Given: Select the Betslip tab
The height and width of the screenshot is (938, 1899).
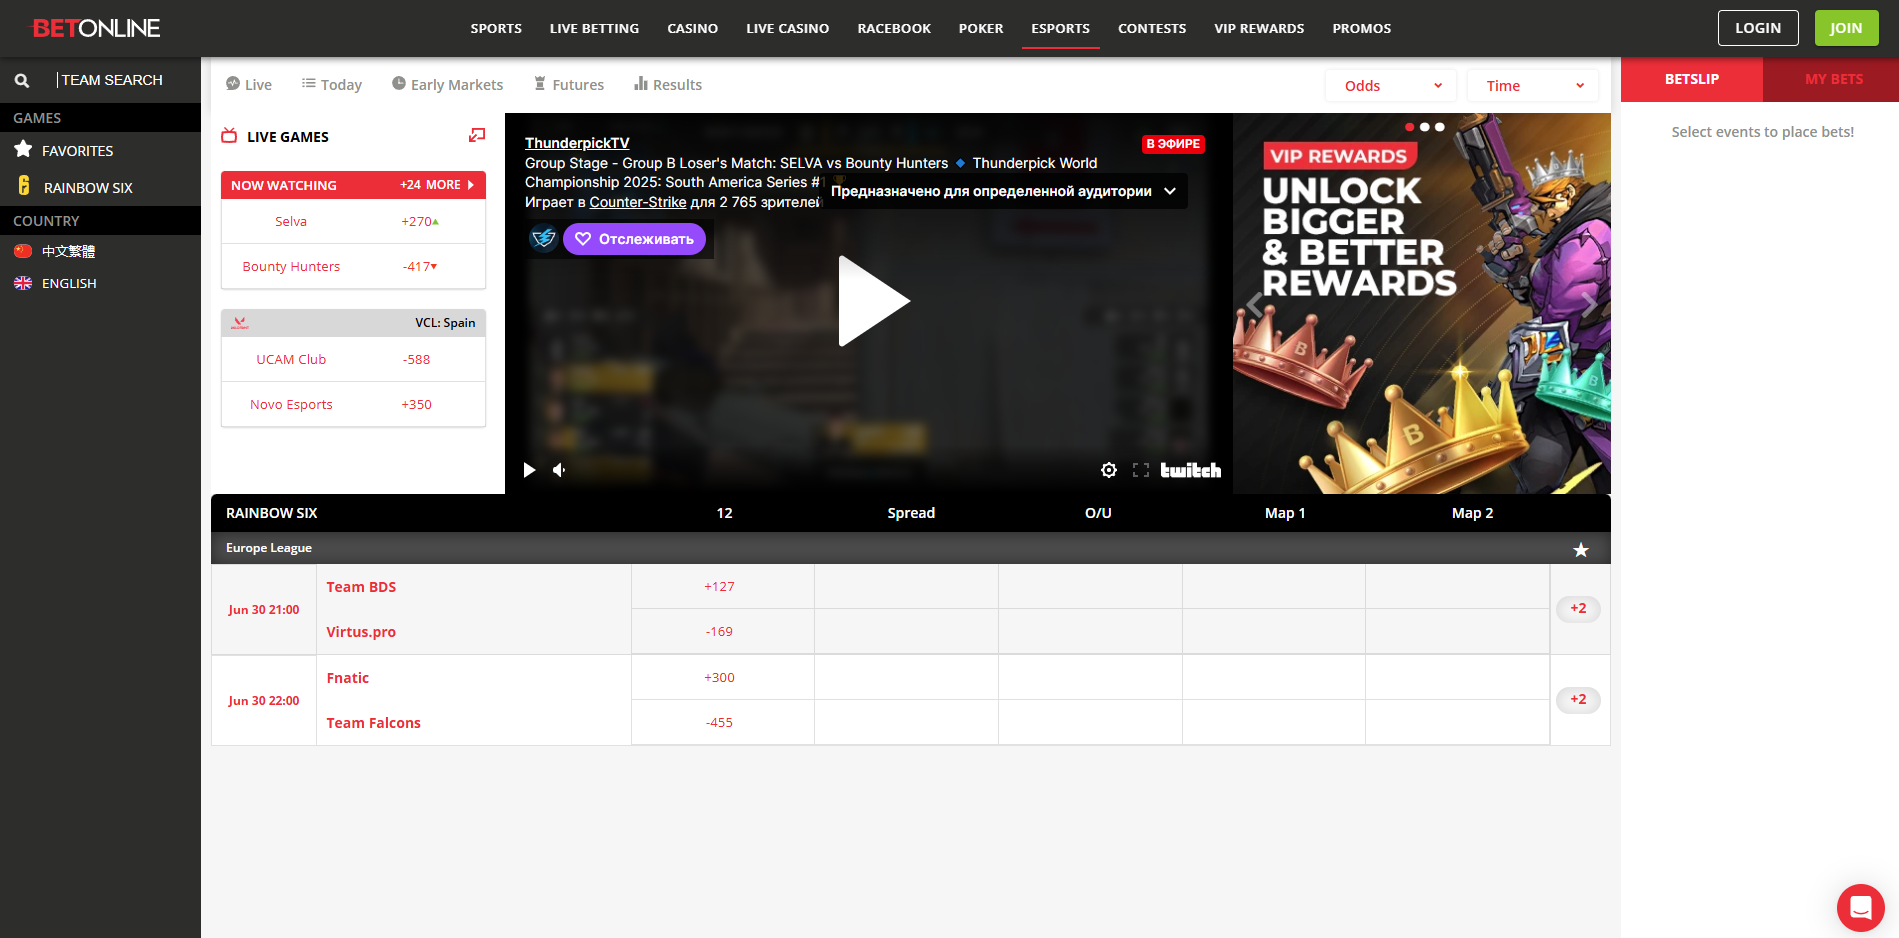Looking at the screenshot, I should click(1692, 79).
